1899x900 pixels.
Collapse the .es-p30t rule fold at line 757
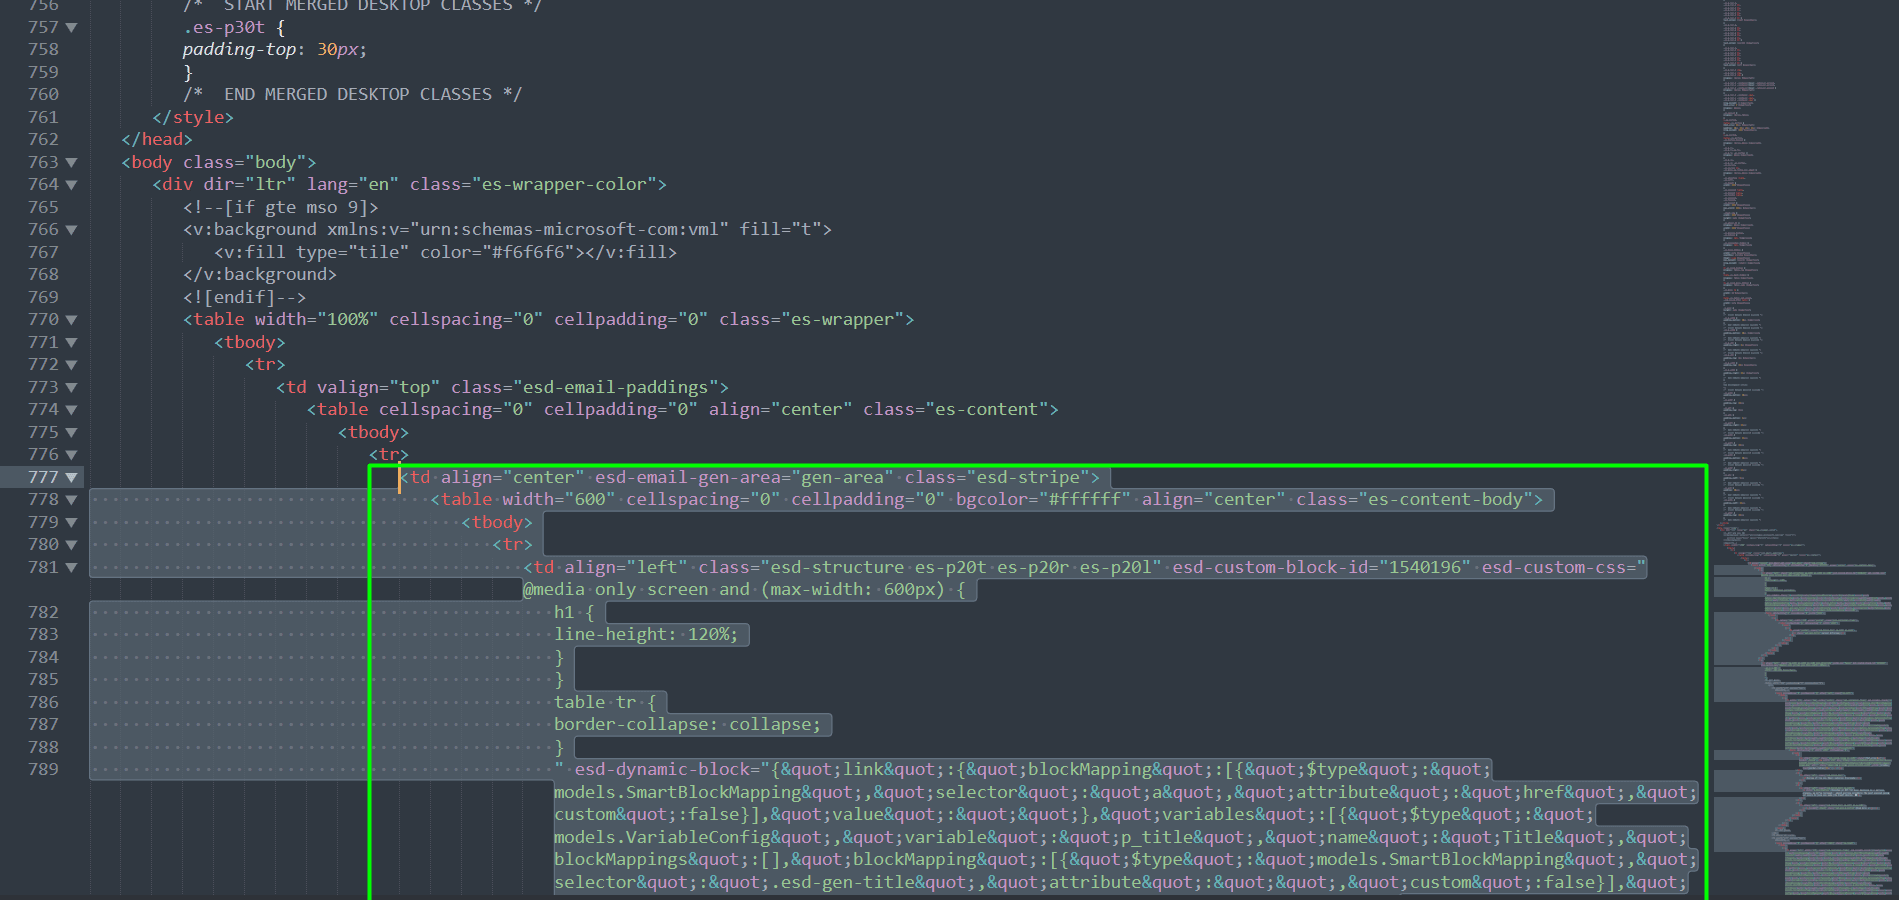69,27
